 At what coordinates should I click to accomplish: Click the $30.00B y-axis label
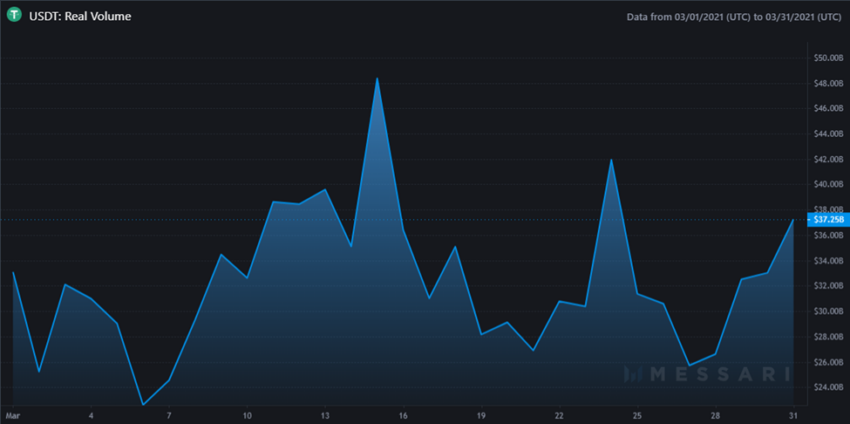tap(829, 311)
